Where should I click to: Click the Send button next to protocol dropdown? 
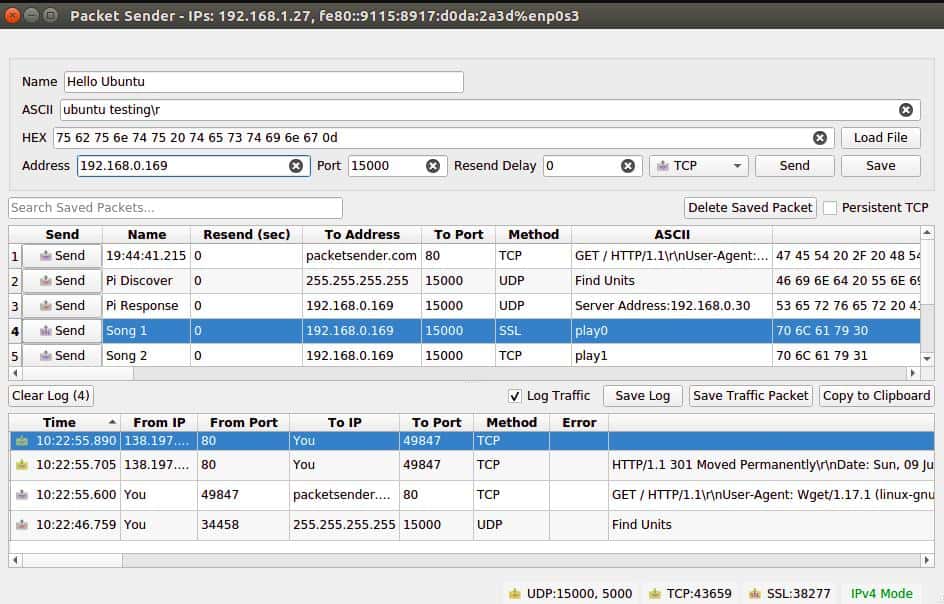795,166
